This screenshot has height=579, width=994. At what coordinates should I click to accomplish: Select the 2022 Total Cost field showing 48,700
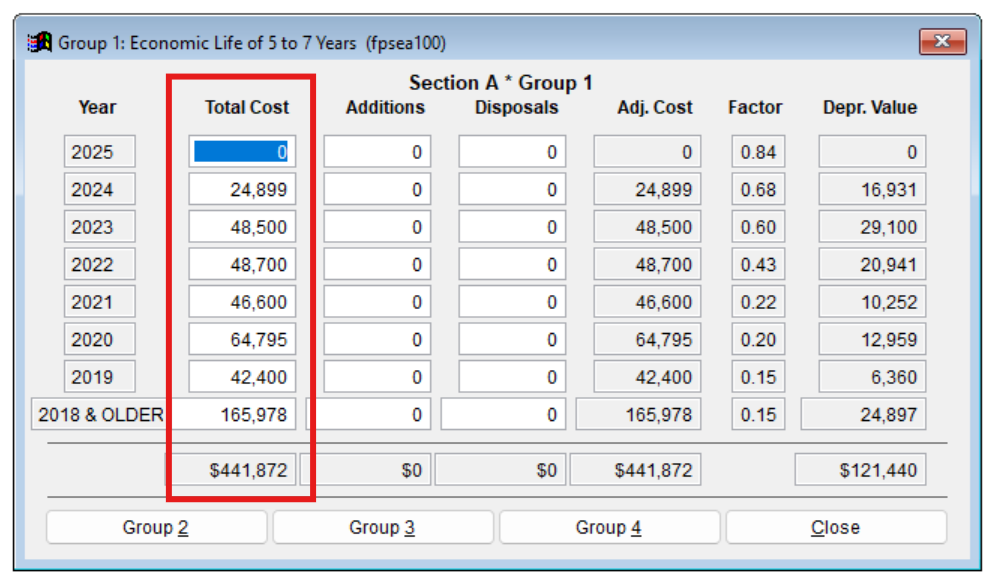(x=242, y=265)
